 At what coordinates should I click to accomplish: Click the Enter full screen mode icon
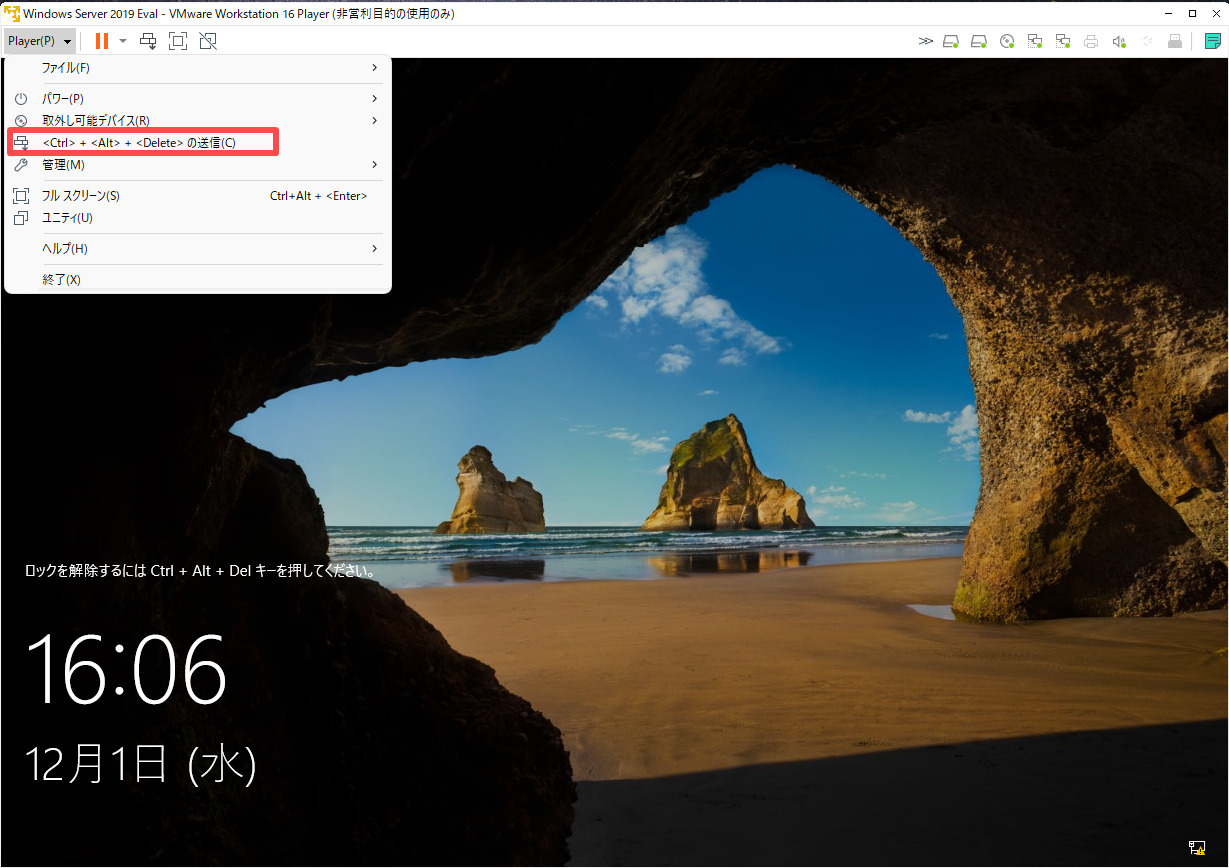click(x=178, y=41)
